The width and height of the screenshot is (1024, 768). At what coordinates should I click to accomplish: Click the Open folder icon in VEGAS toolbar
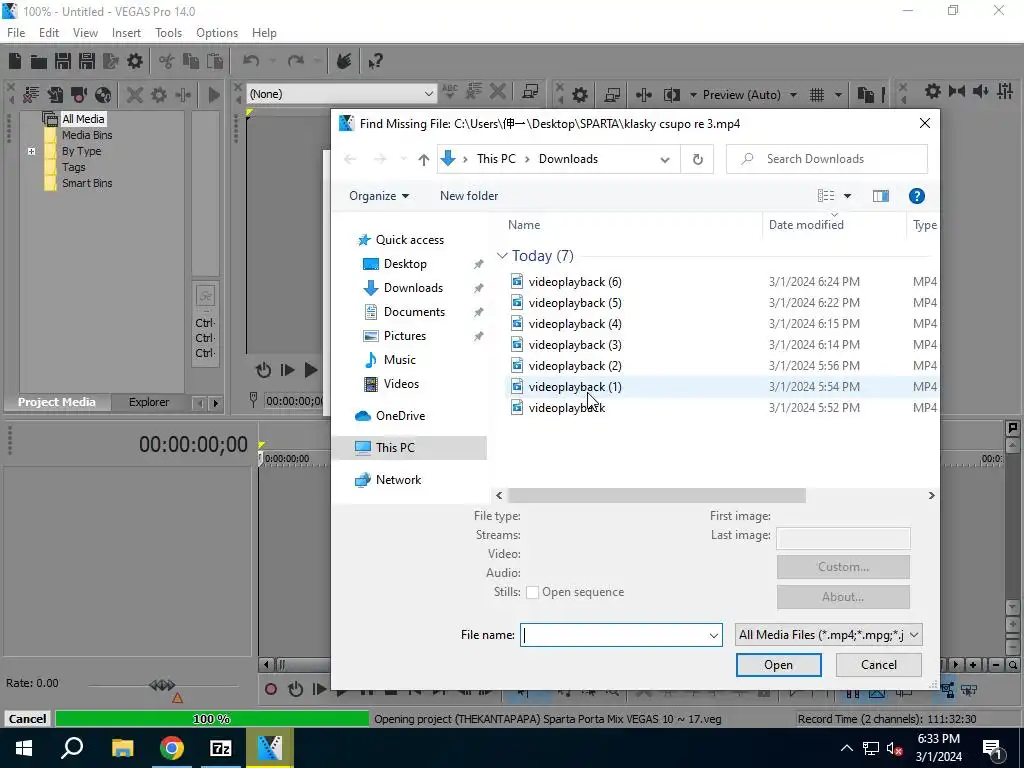[39, 61]
